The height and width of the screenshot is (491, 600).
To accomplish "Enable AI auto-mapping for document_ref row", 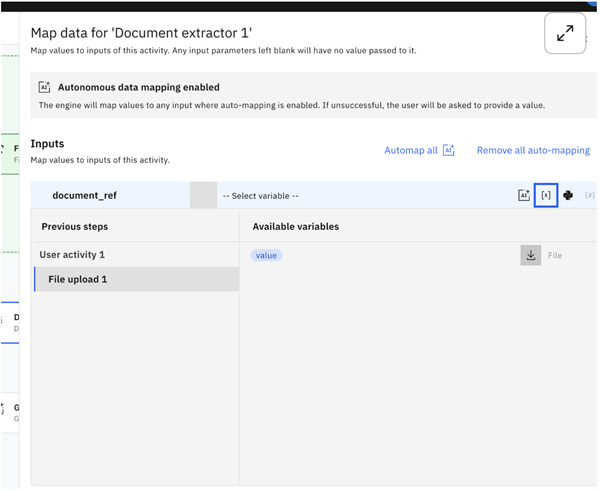I will [523, 196].
